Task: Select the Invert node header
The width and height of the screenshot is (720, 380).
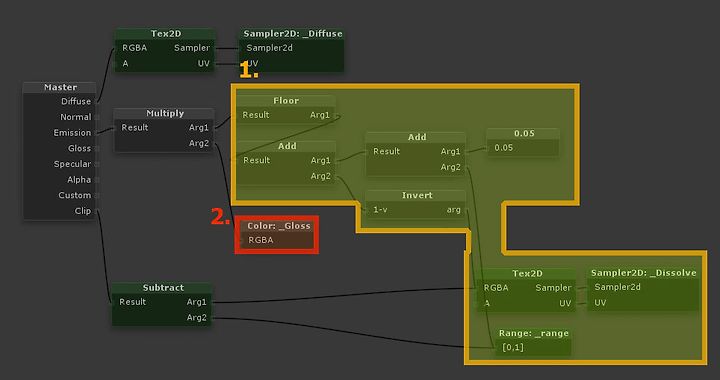Action: (x=416, y=195)
